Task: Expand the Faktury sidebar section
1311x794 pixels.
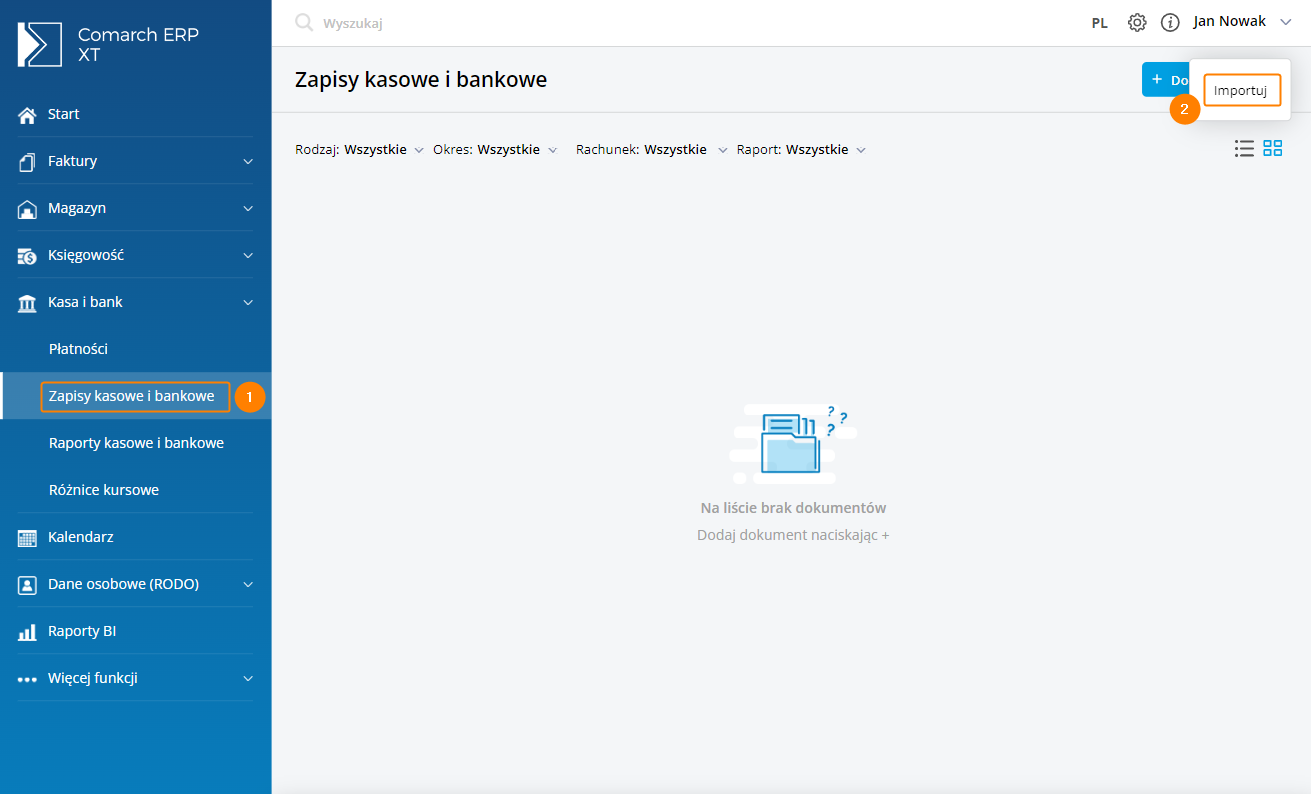Action: click(x=248, y=161)
